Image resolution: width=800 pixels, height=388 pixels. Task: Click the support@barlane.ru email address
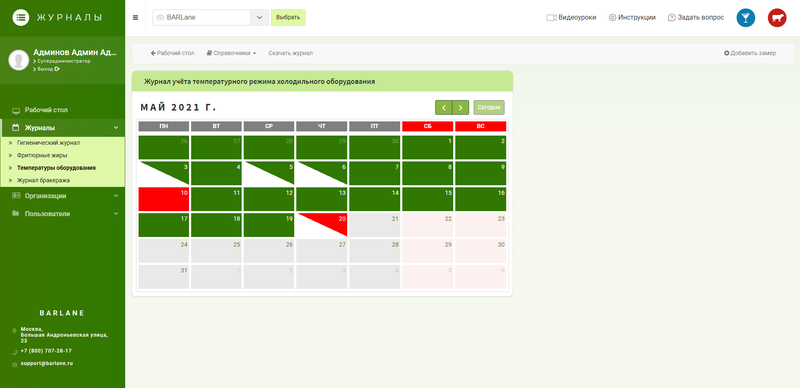click(46, 363)
